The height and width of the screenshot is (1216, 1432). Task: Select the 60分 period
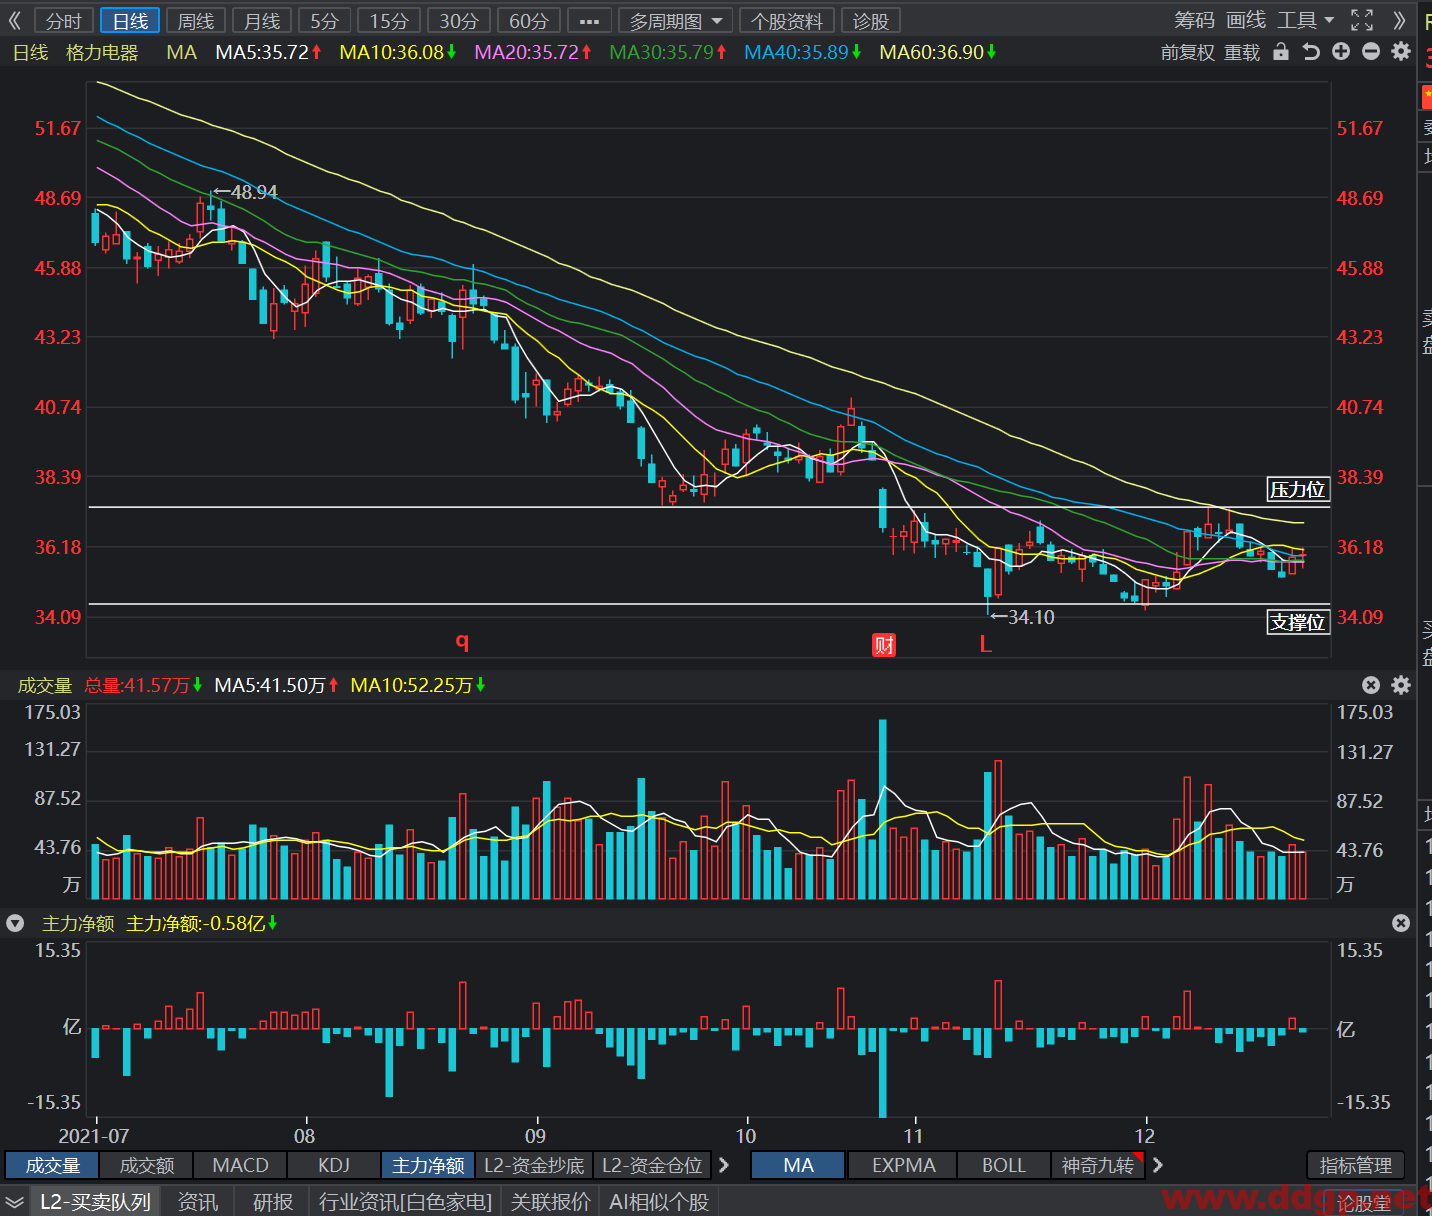529,21
